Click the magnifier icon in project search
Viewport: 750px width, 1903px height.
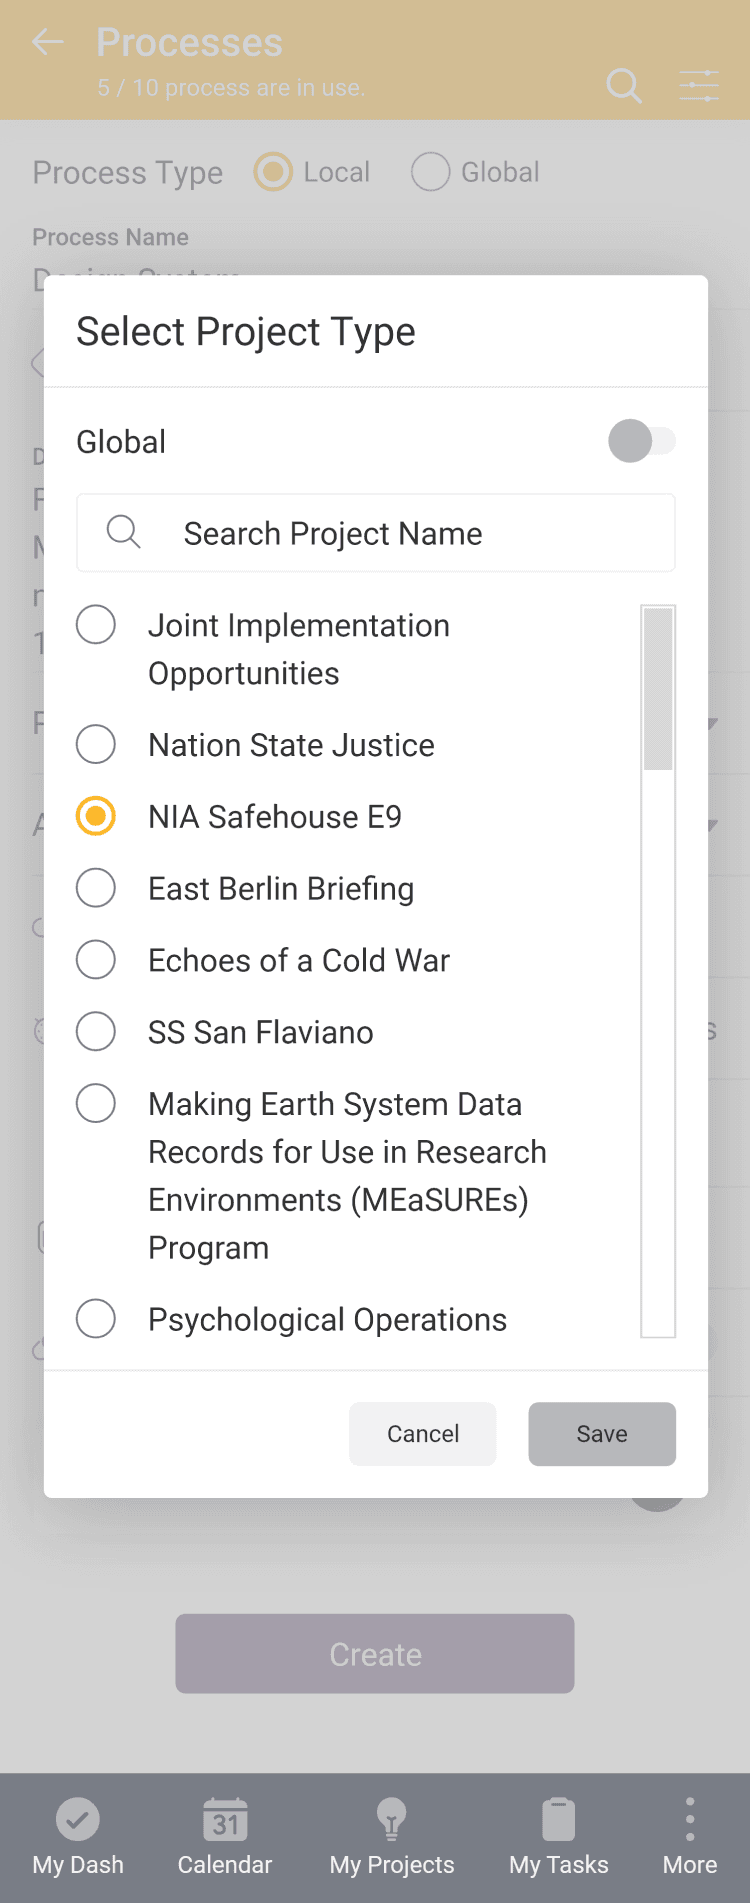pos(123,532)
